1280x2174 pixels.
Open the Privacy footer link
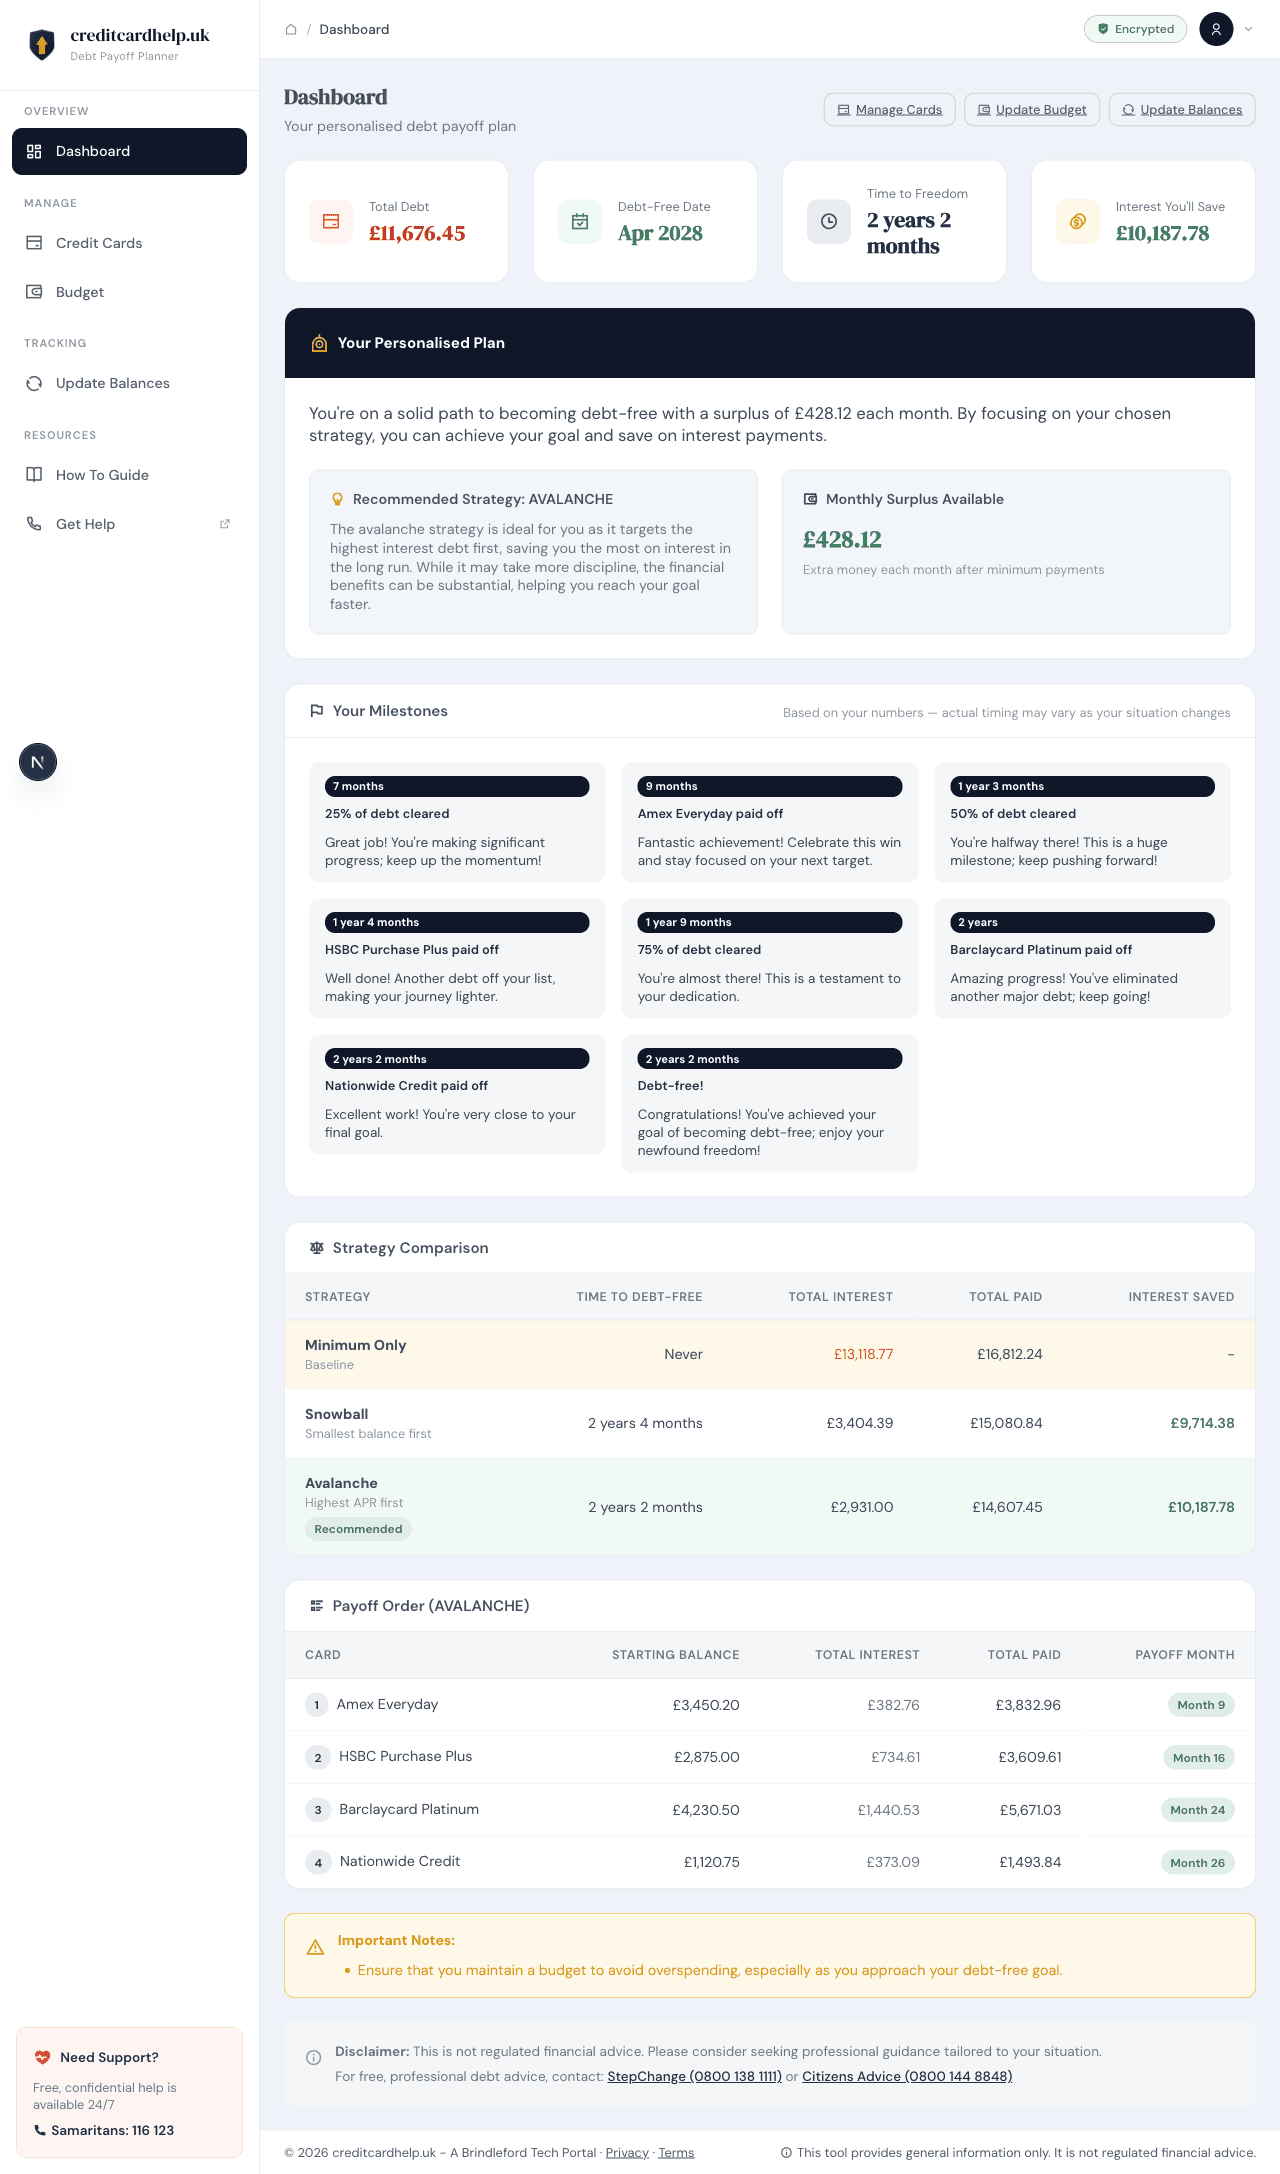[x=627, y=2153]
